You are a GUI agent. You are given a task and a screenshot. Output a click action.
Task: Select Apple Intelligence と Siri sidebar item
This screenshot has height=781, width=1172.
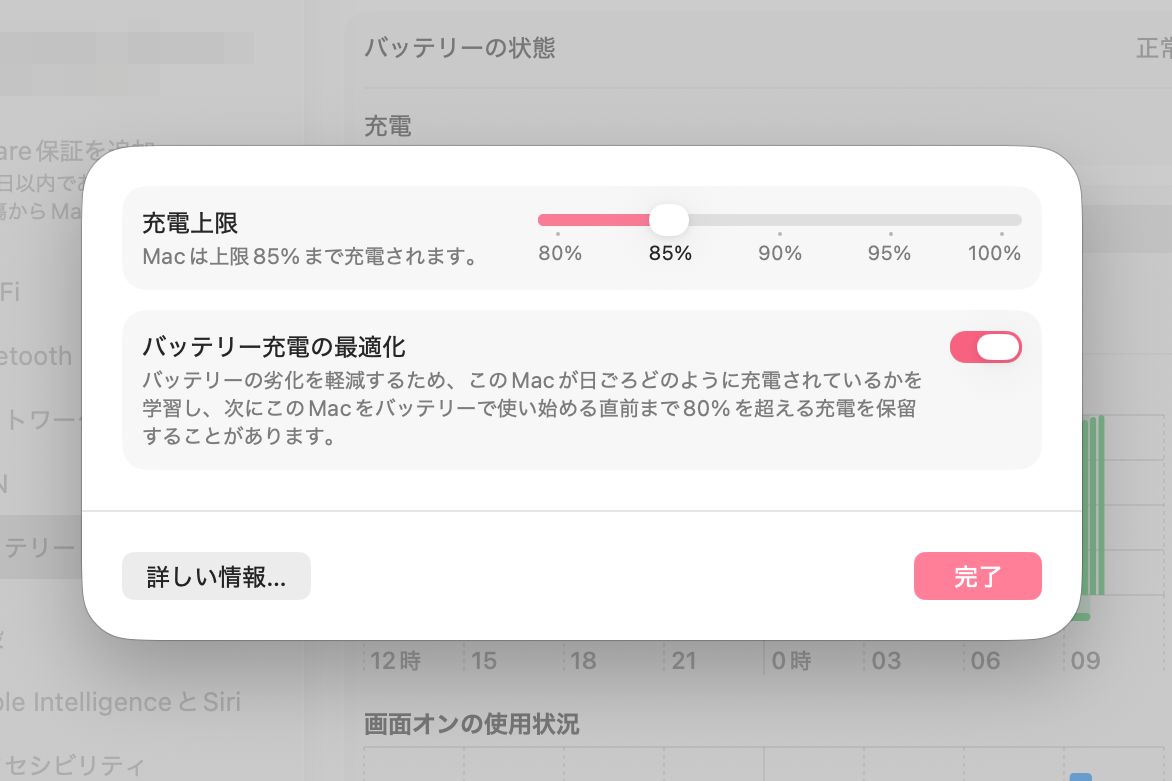coord(120,702)
